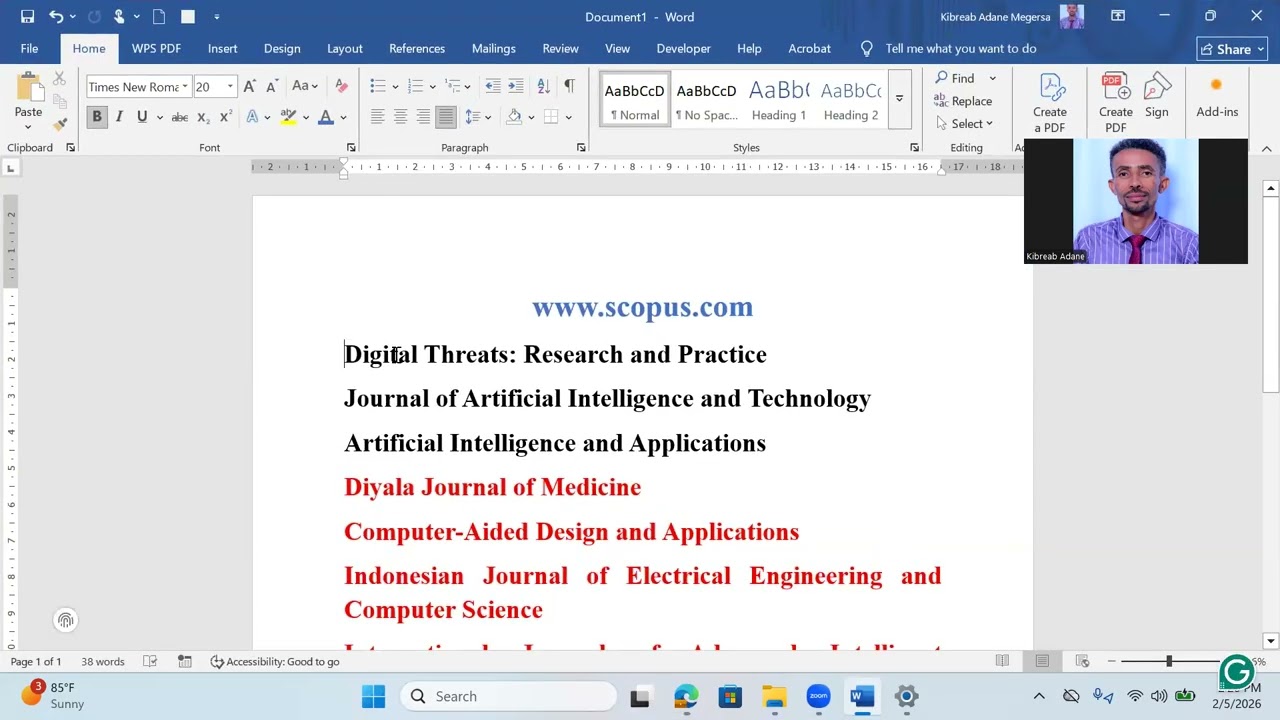The height and width of the screenshot is (720, 1280).
Task: Expand the Paste options arrow
Action: point(28,126)
